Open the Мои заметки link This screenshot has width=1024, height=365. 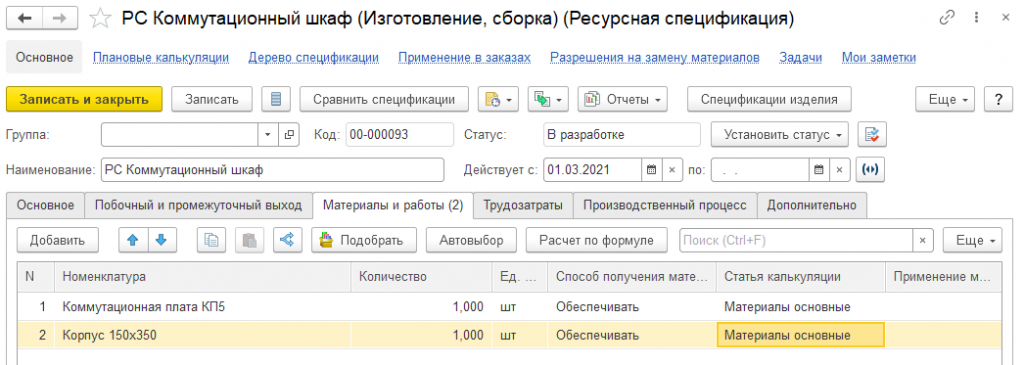pos(878,57)
